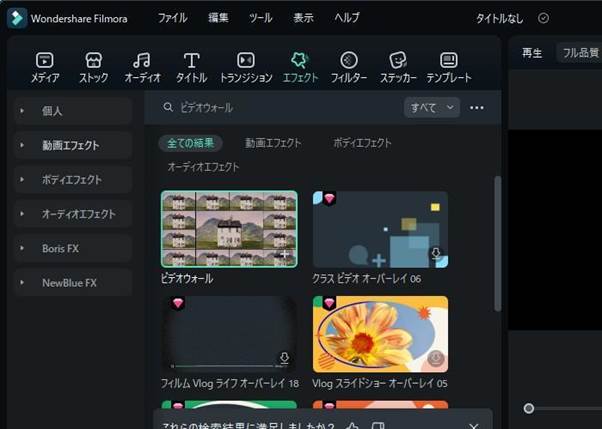Open the フィルター (Filters) panel
The width and height of the screenshot is (602, 429).
click(x=349, y=68)
